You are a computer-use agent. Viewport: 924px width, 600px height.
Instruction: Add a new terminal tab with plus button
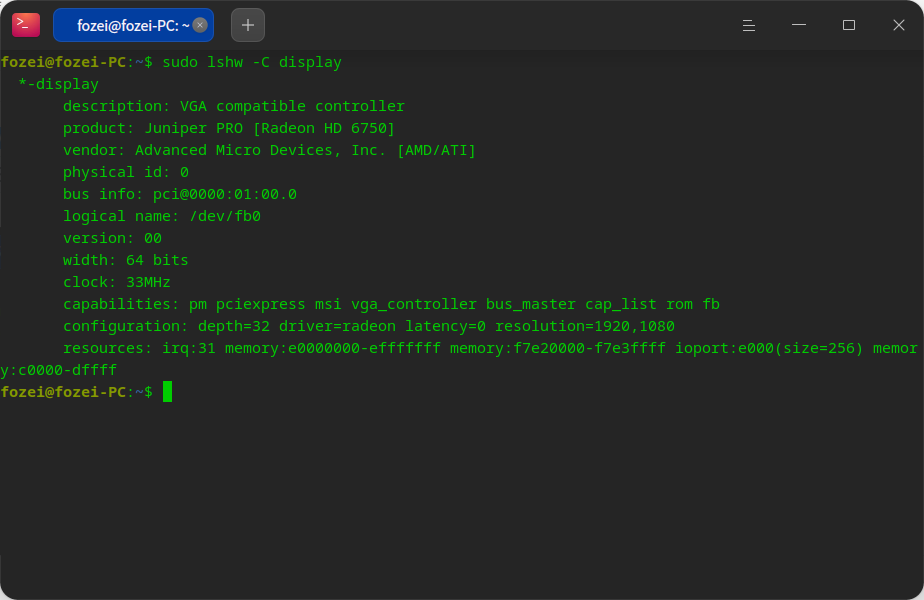(248, 25)
